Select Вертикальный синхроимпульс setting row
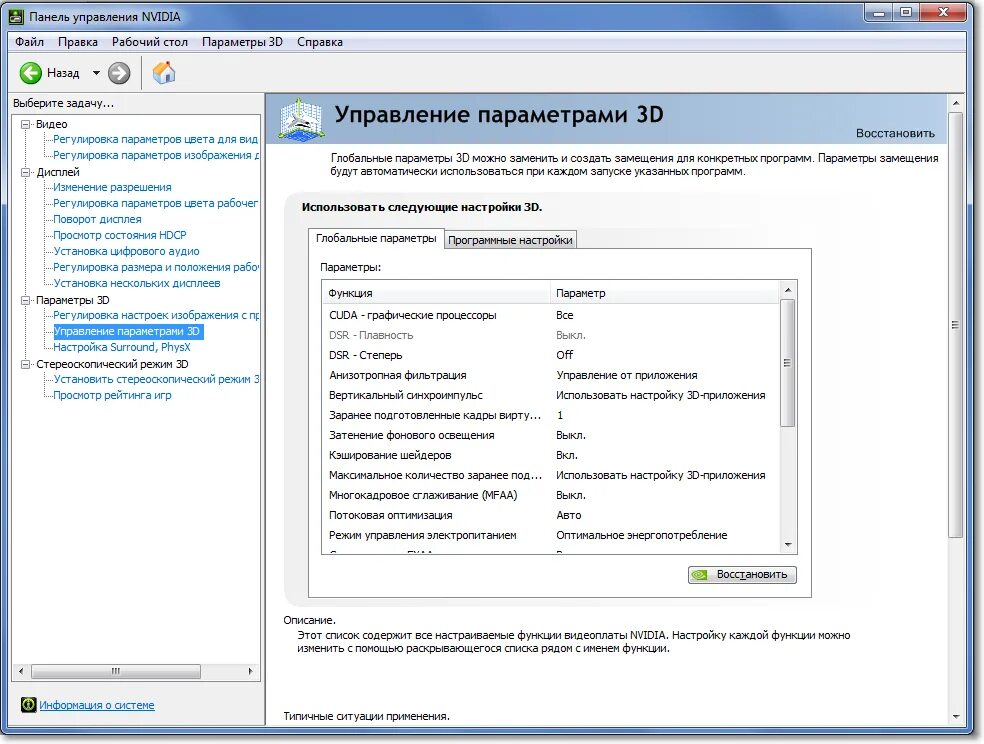 550,395
